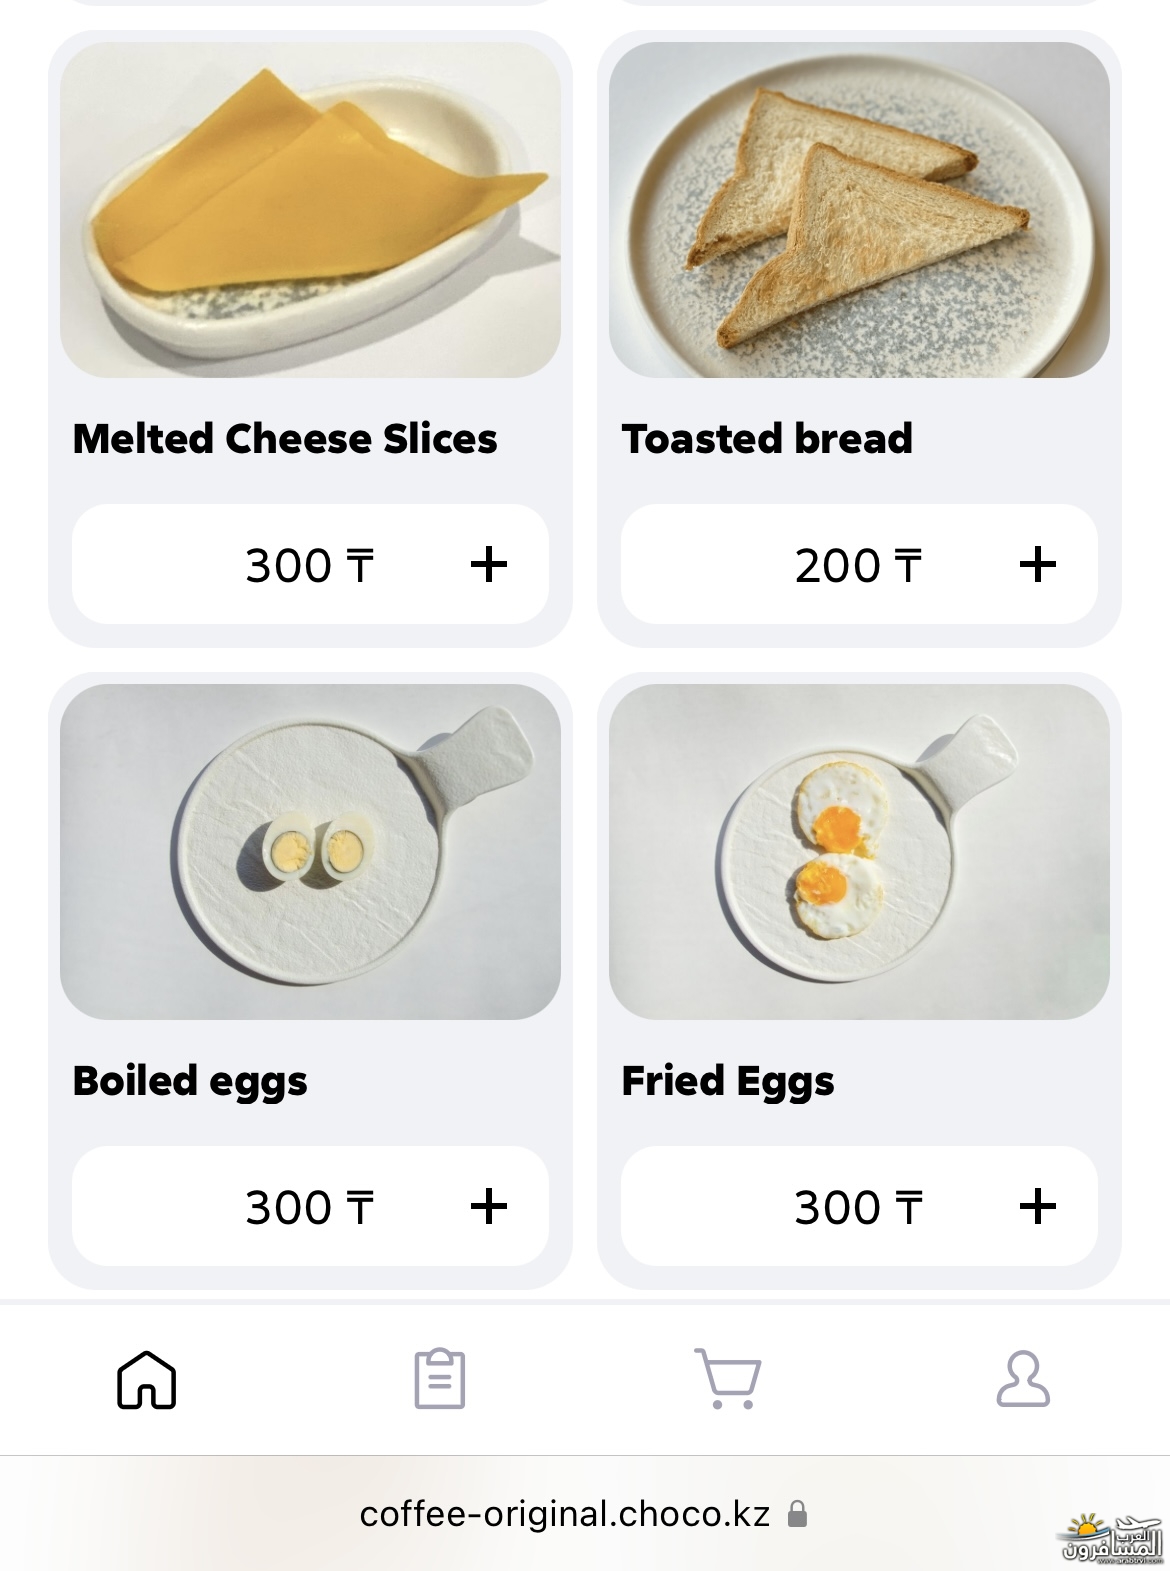
Task: Select the Fried Eggs title
Action: click(x=728, y=1081)
